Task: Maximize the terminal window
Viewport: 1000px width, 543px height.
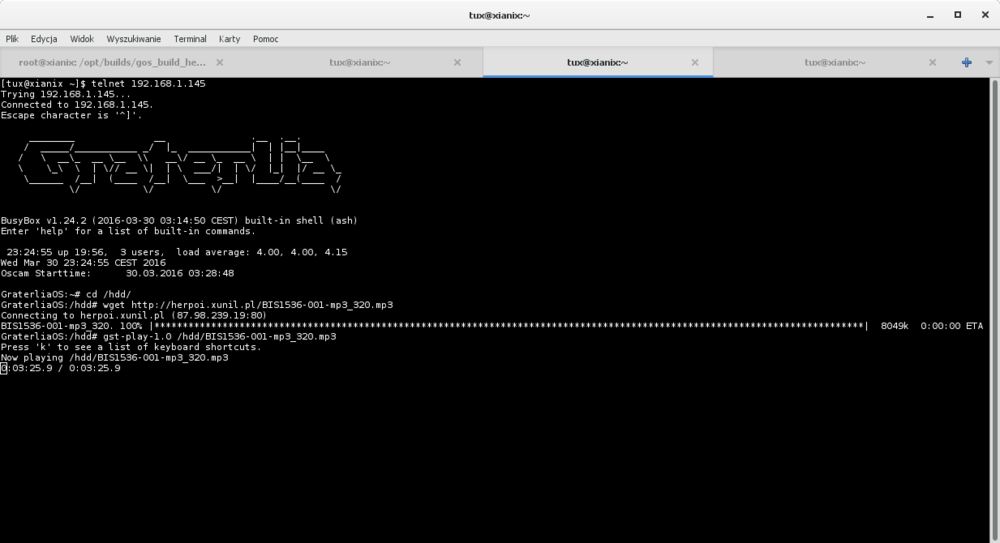Action: pyautogui.click(x=957, y=15)
